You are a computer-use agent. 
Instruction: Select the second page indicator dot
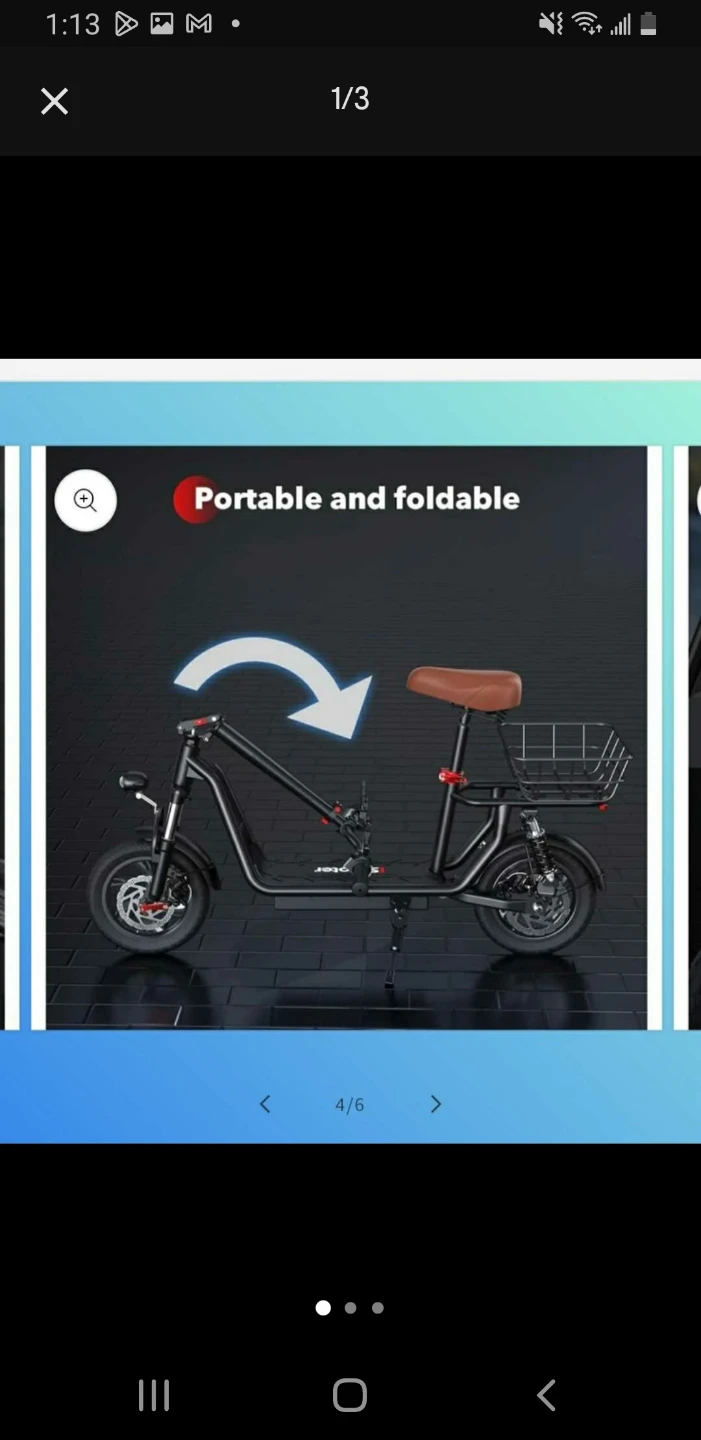tap(350, 1307)
